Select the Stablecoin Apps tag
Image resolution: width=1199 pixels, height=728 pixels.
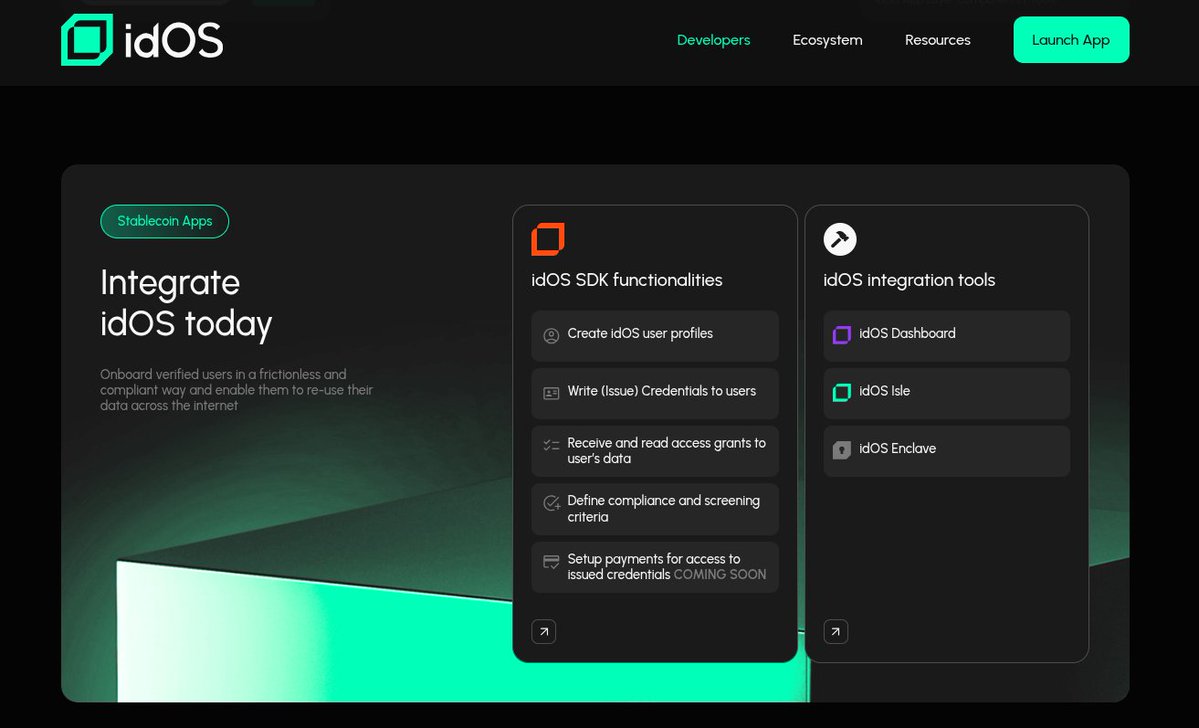tap(164, 221)
